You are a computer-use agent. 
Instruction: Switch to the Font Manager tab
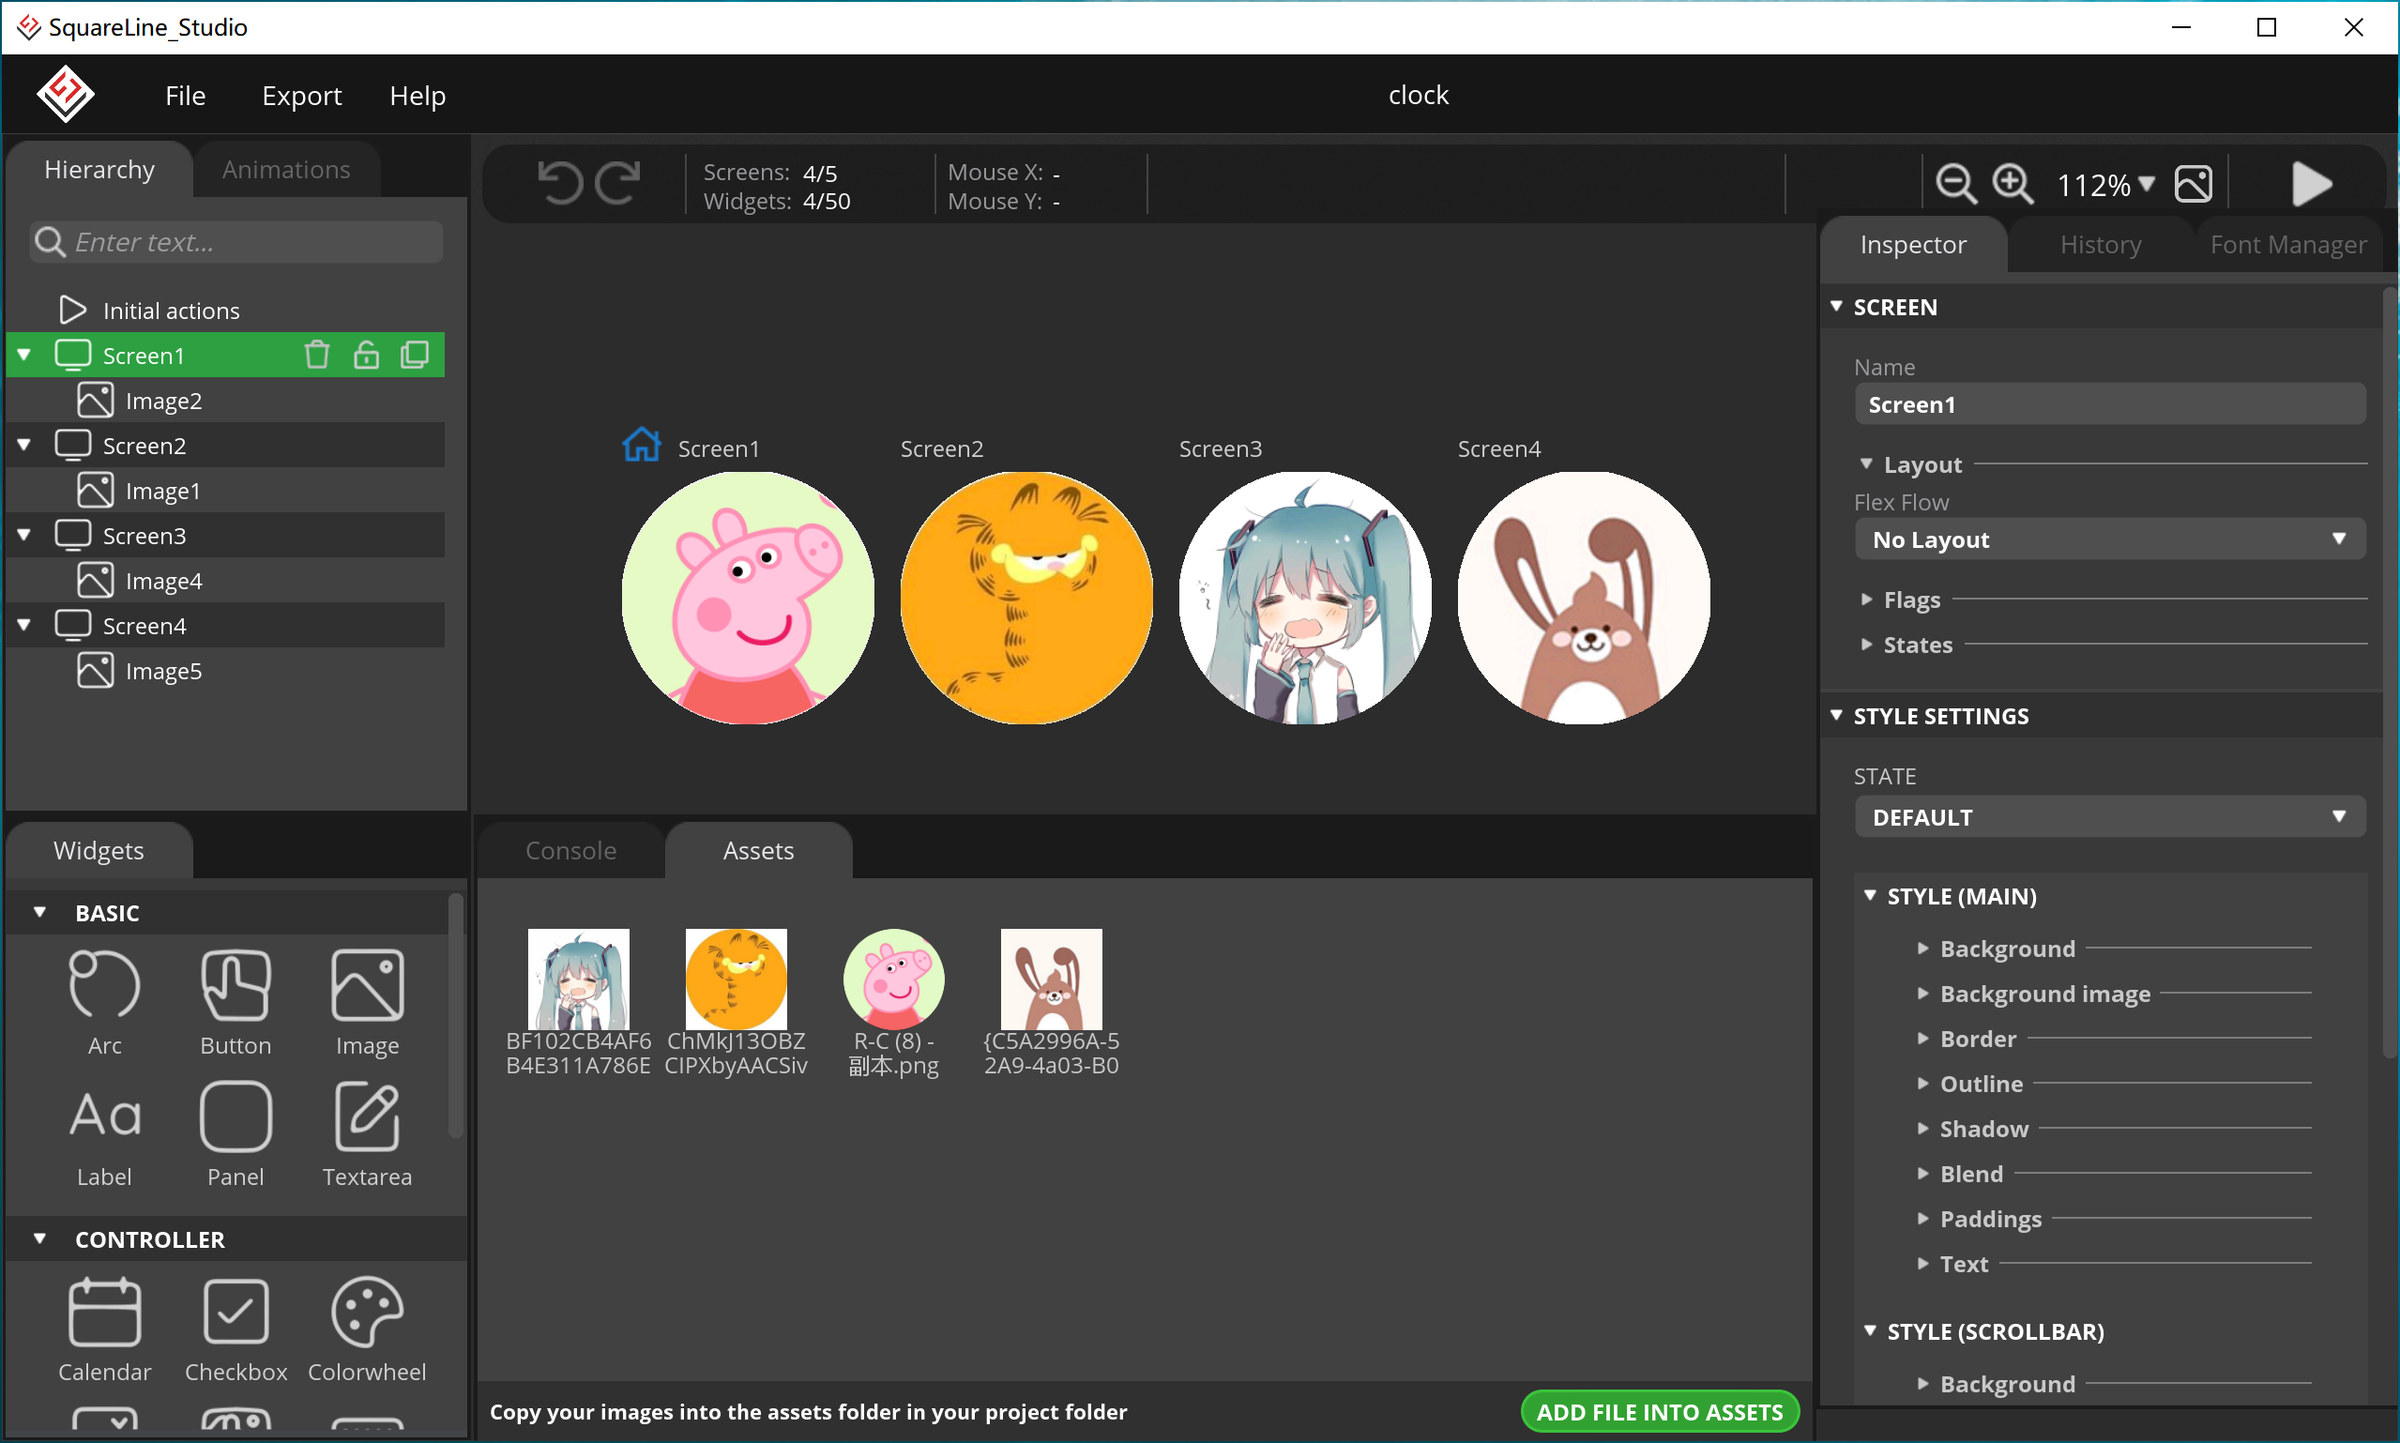pos(2287,245)
